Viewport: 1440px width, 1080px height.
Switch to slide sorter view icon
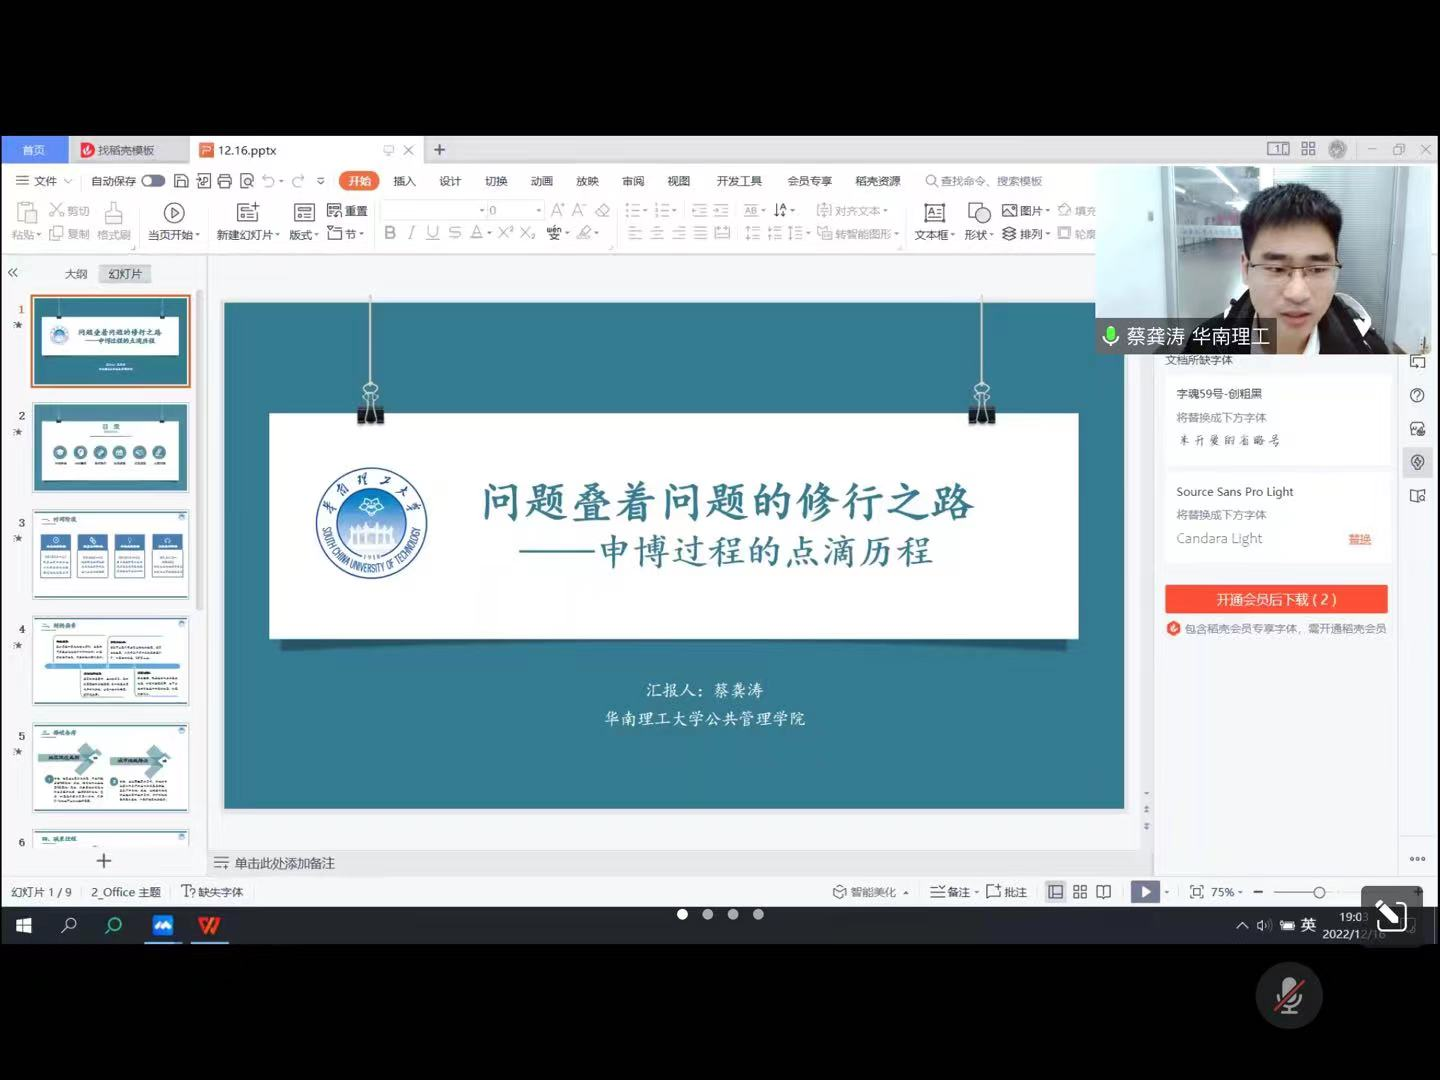click(x=1080, y=892)
